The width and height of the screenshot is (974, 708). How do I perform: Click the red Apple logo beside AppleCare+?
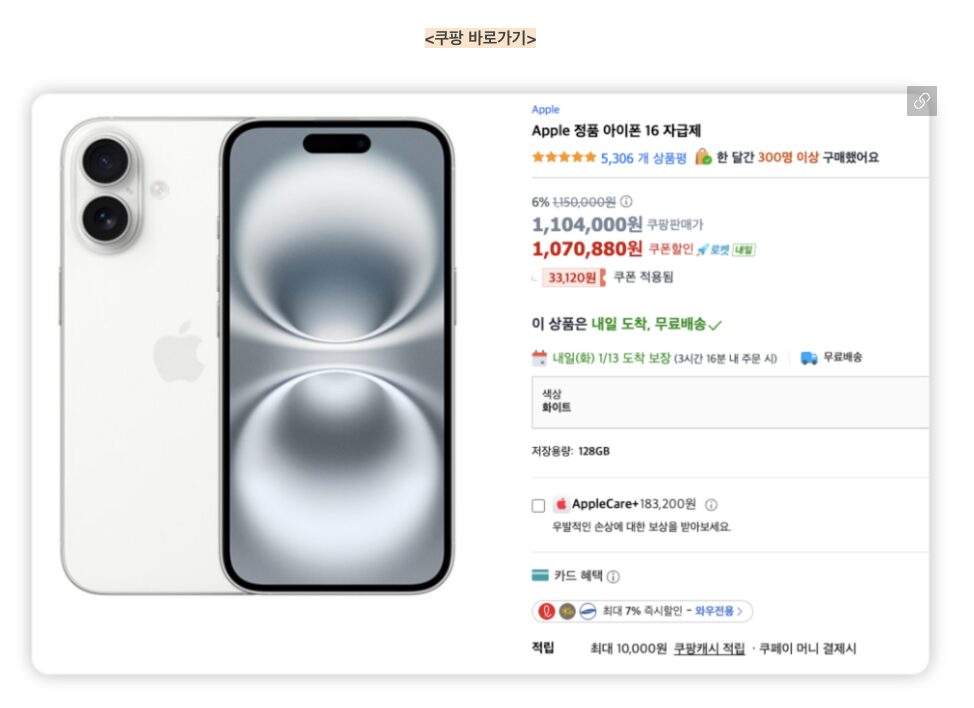pyautogui.click(x=561, y=505)
